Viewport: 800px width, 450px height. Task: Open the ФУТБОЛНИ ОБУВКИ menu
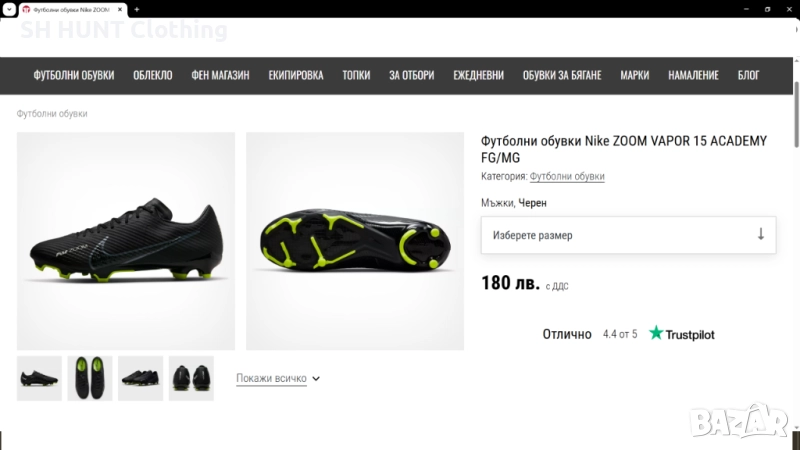(x=74, y=75)
